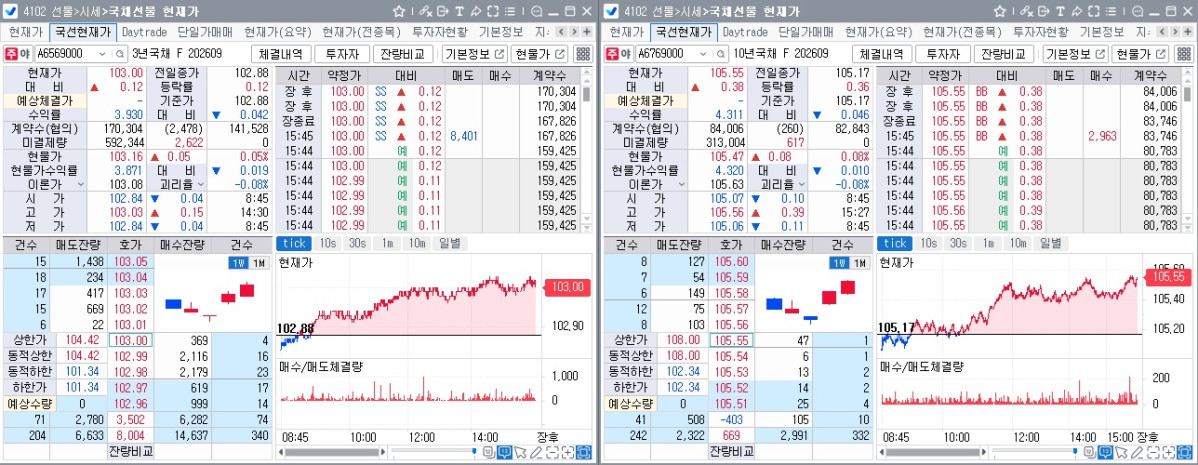
Task: Open list menu icon in right window title bar
Action: (1110, 11)
